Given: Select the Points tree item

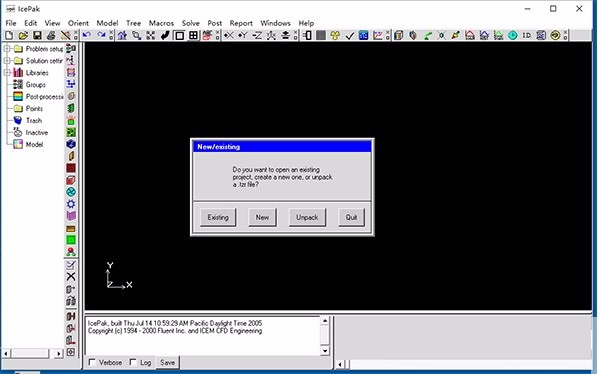Looking at the screenshot, I should (34, 109).
